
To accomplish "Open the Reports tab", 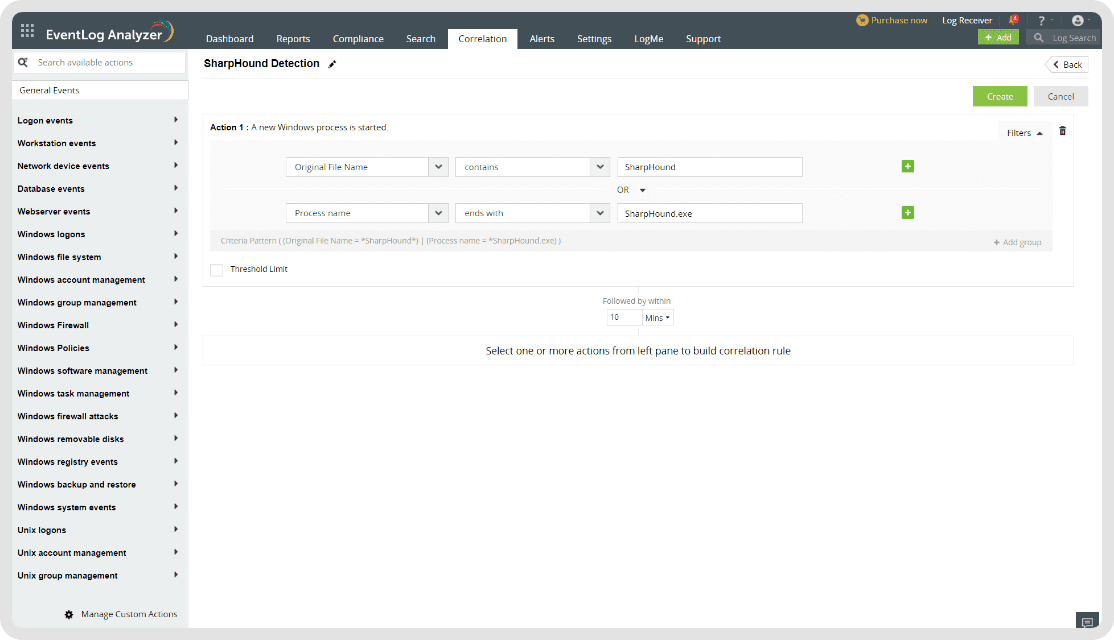I will [x=293, y=38].
